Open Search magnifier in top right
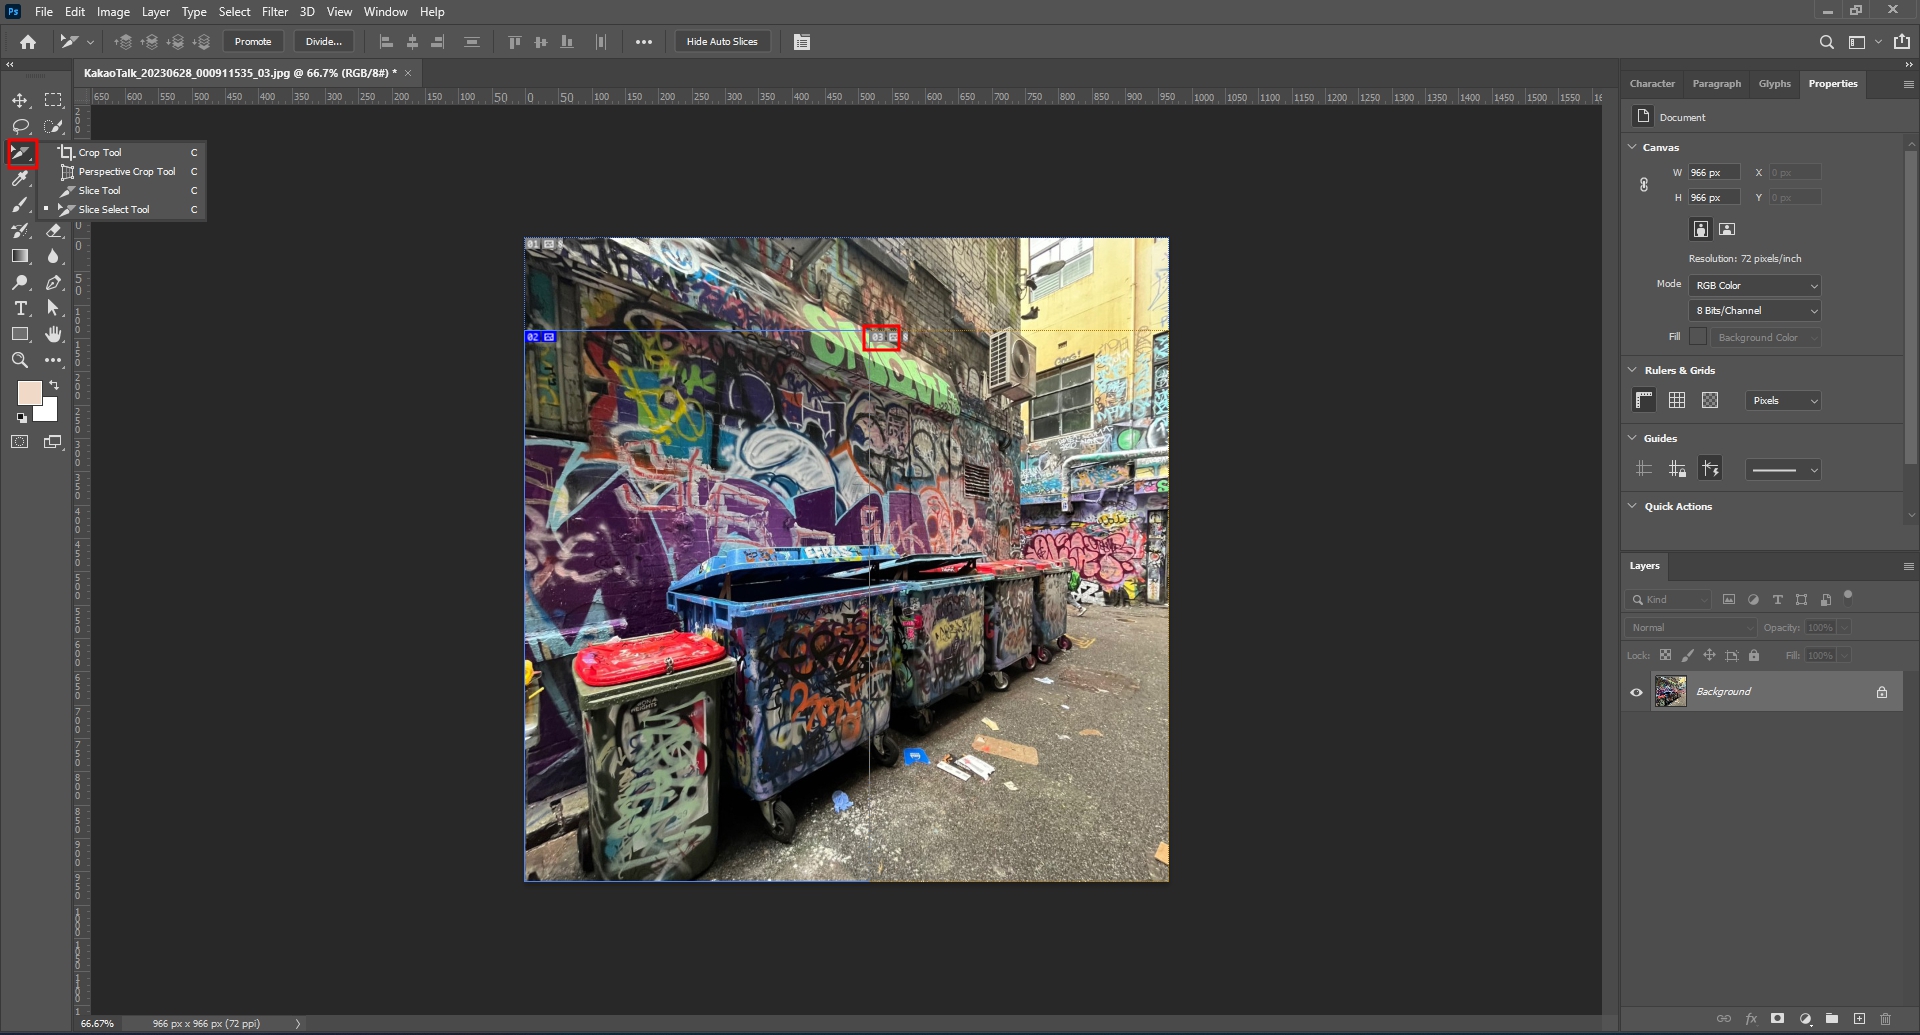Image resolution: width=1920 pixels, height=1035 pixels. [x=1827, y=42]
